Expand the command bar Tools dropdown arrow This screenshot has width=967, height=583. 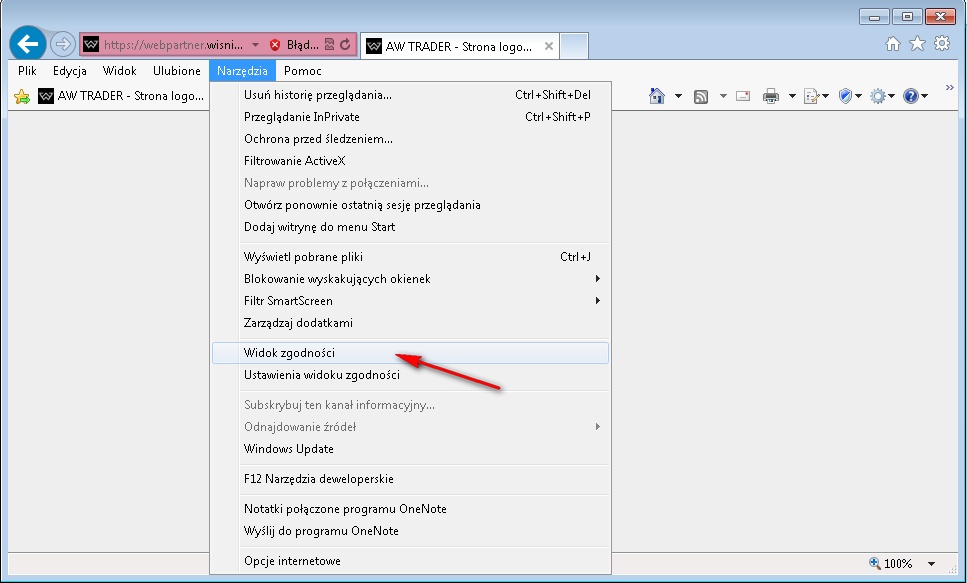pos(891,96)
